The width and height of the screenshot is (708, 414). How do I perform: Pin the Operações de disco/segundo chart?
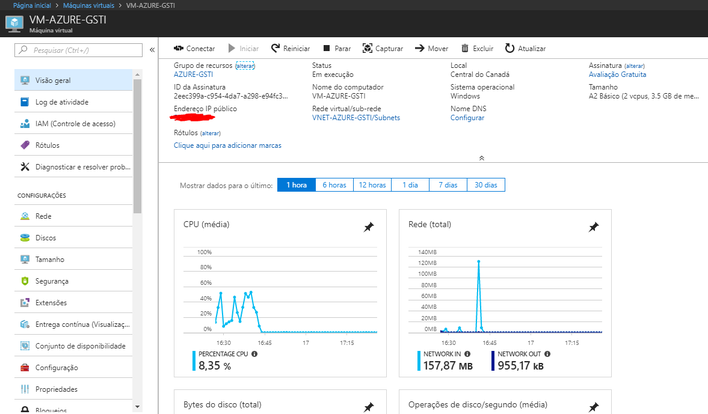pyautogui.click(x=594, y=407)
